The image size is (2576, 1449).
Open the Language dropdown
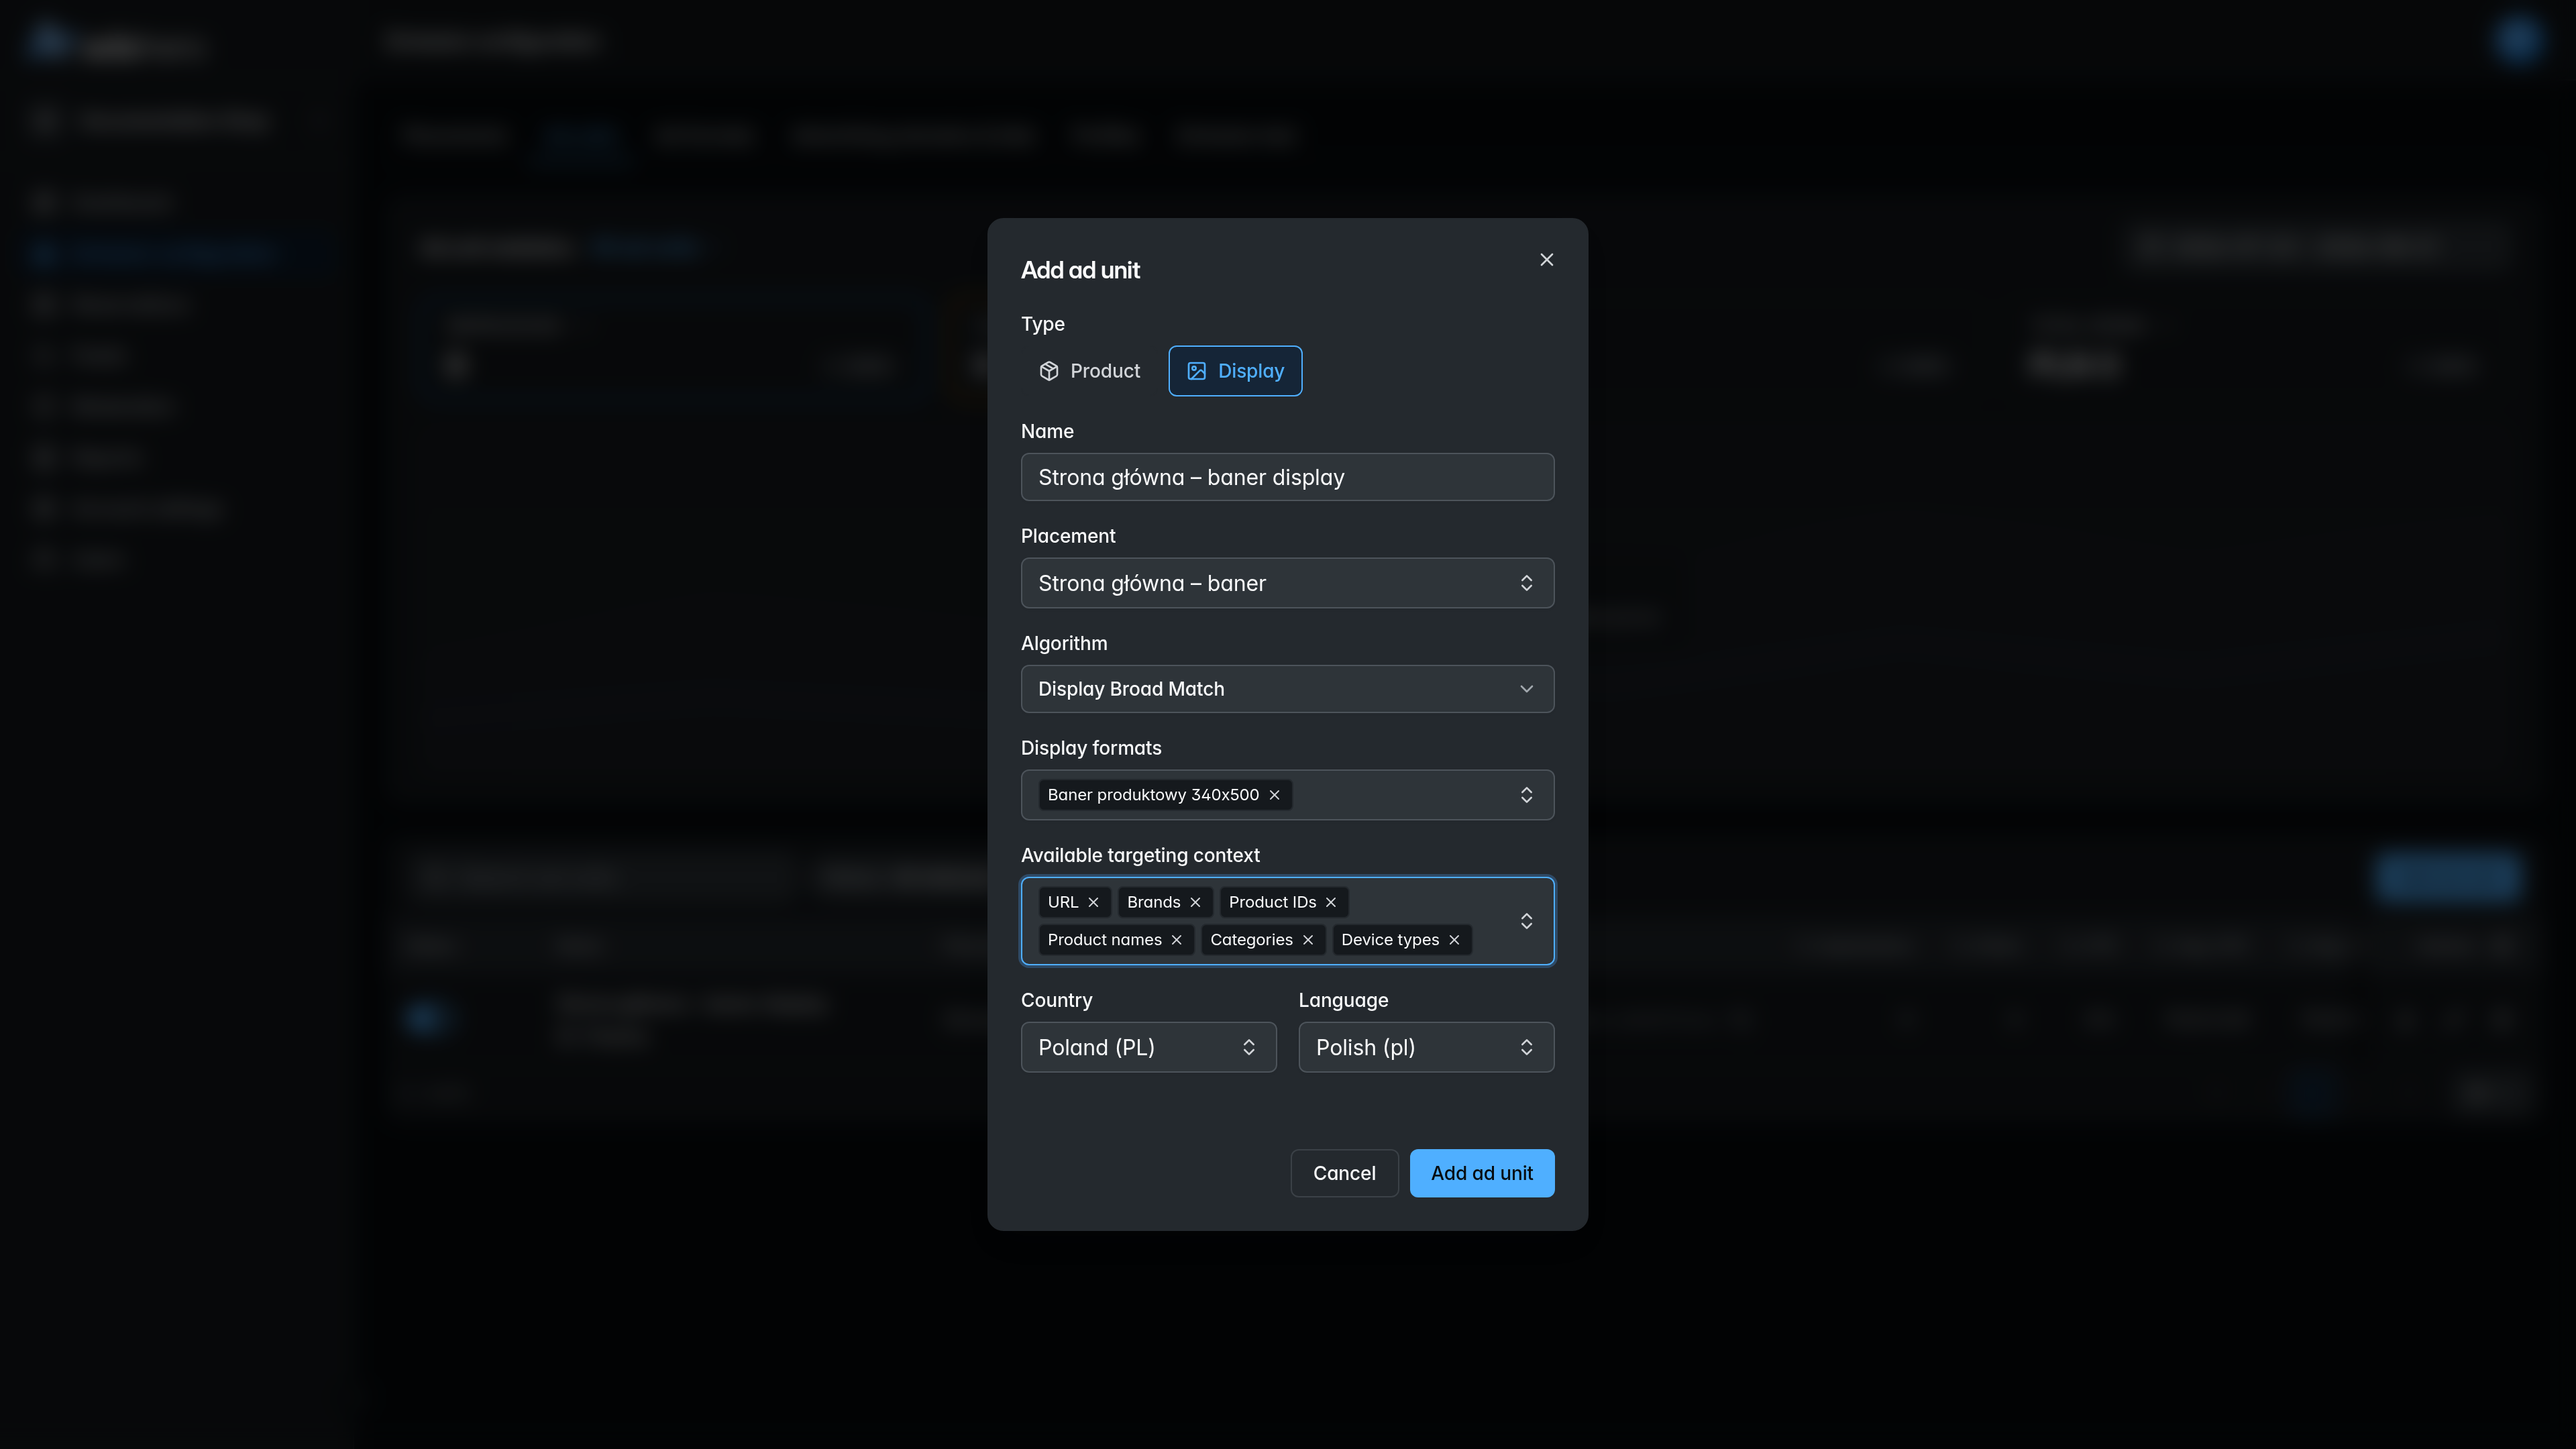(x=1426, y=1047)
